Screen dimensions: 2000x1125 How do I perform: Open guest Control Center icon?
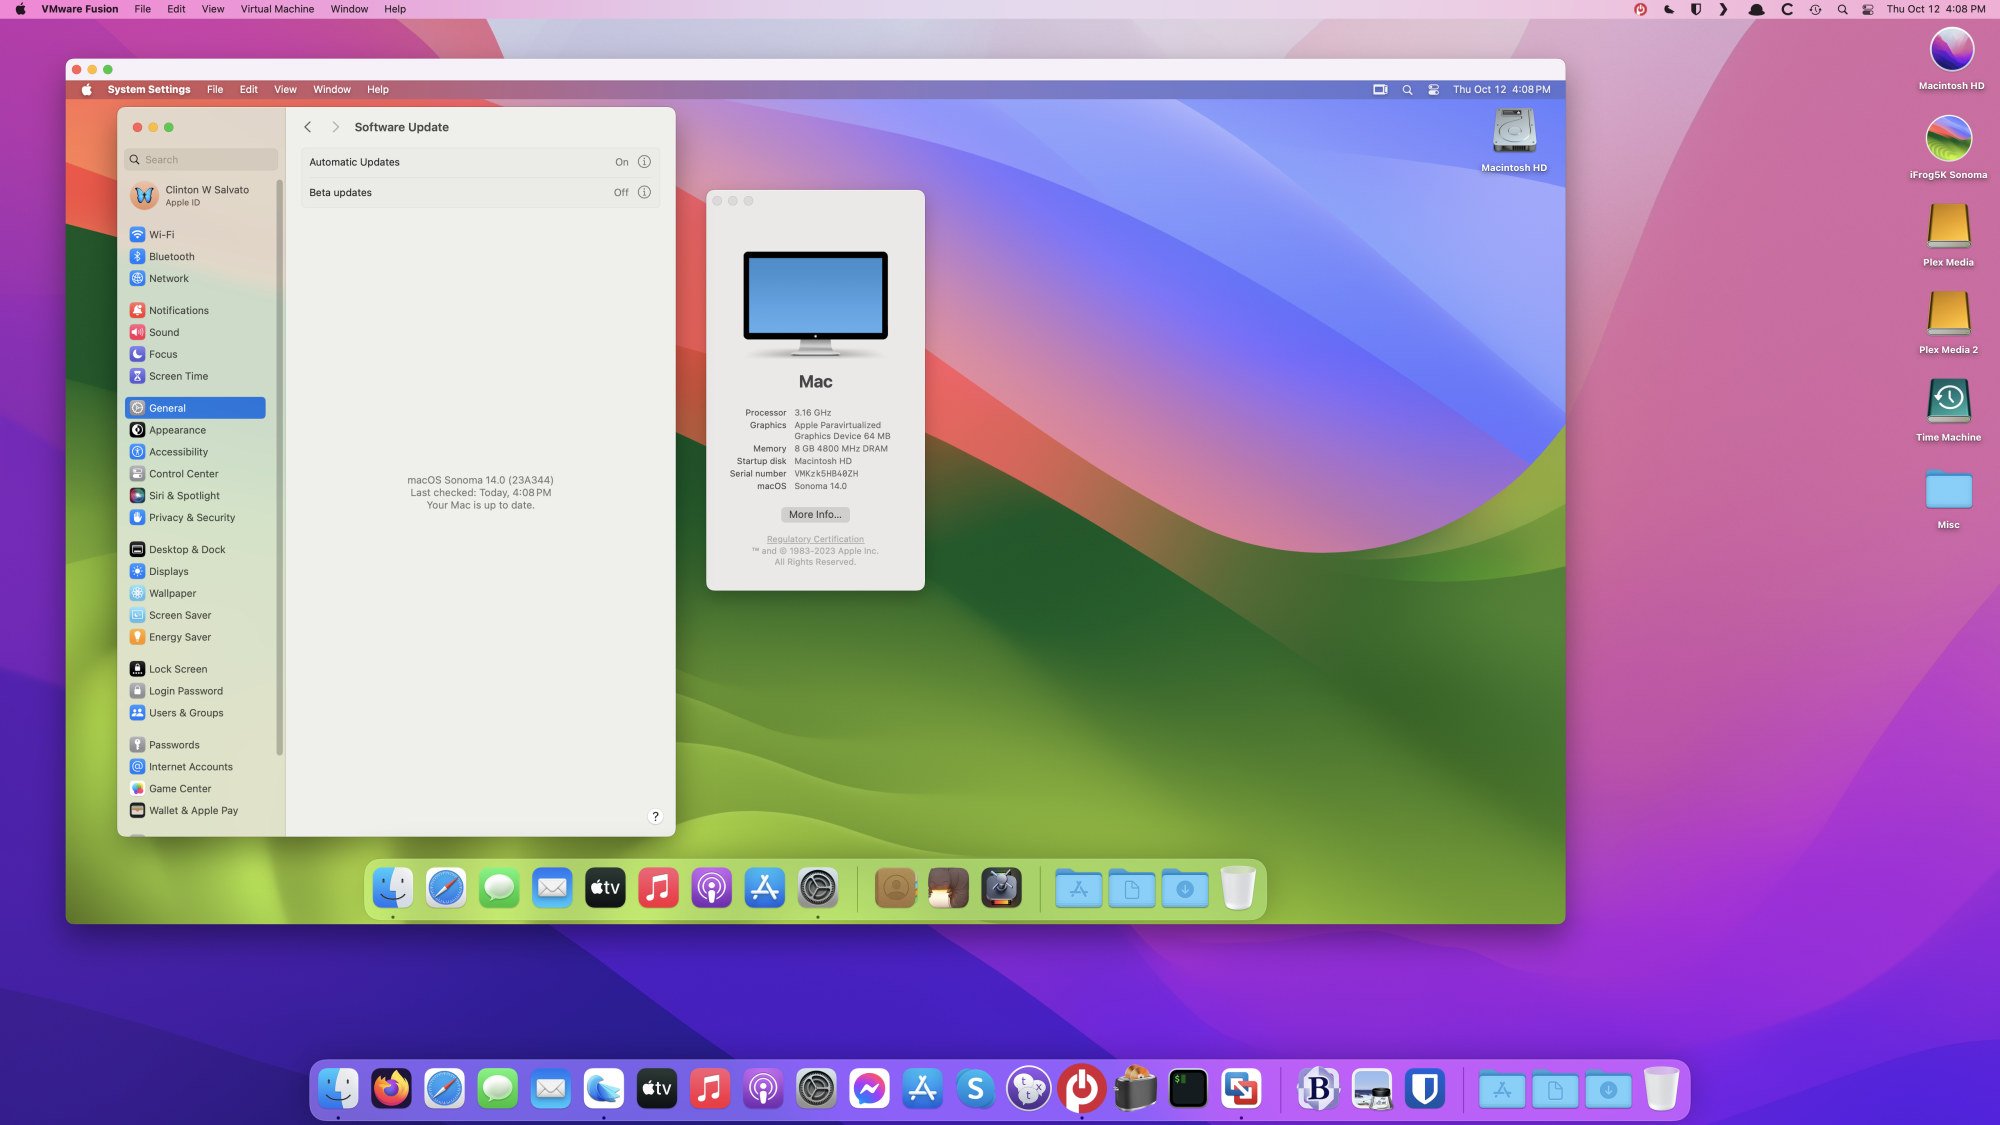click(x=1434, y=90)
